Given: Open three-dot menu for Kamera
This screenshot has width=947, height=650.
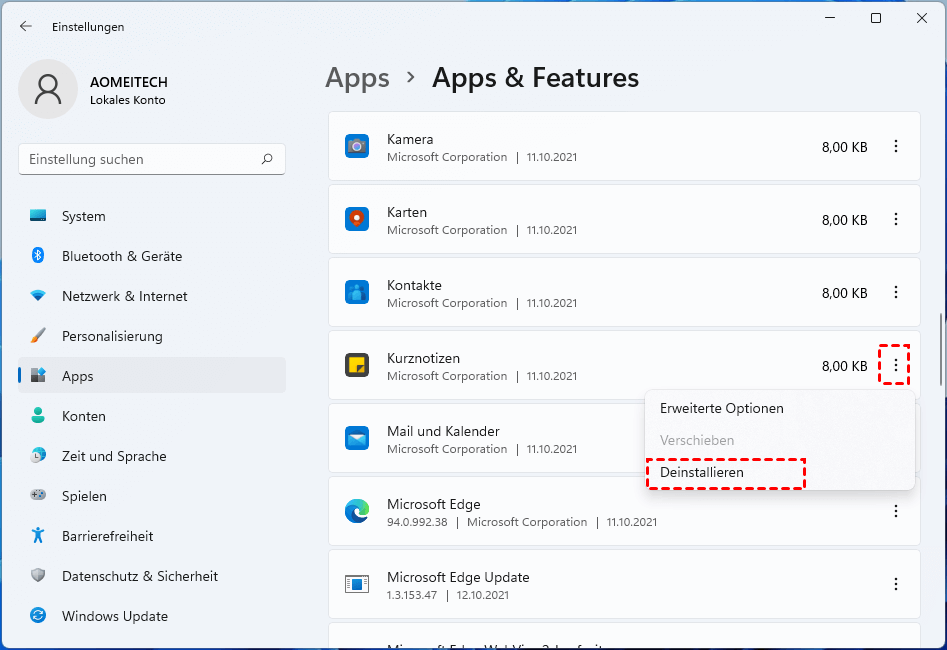Looking at the screenshot, I should 895,147.
